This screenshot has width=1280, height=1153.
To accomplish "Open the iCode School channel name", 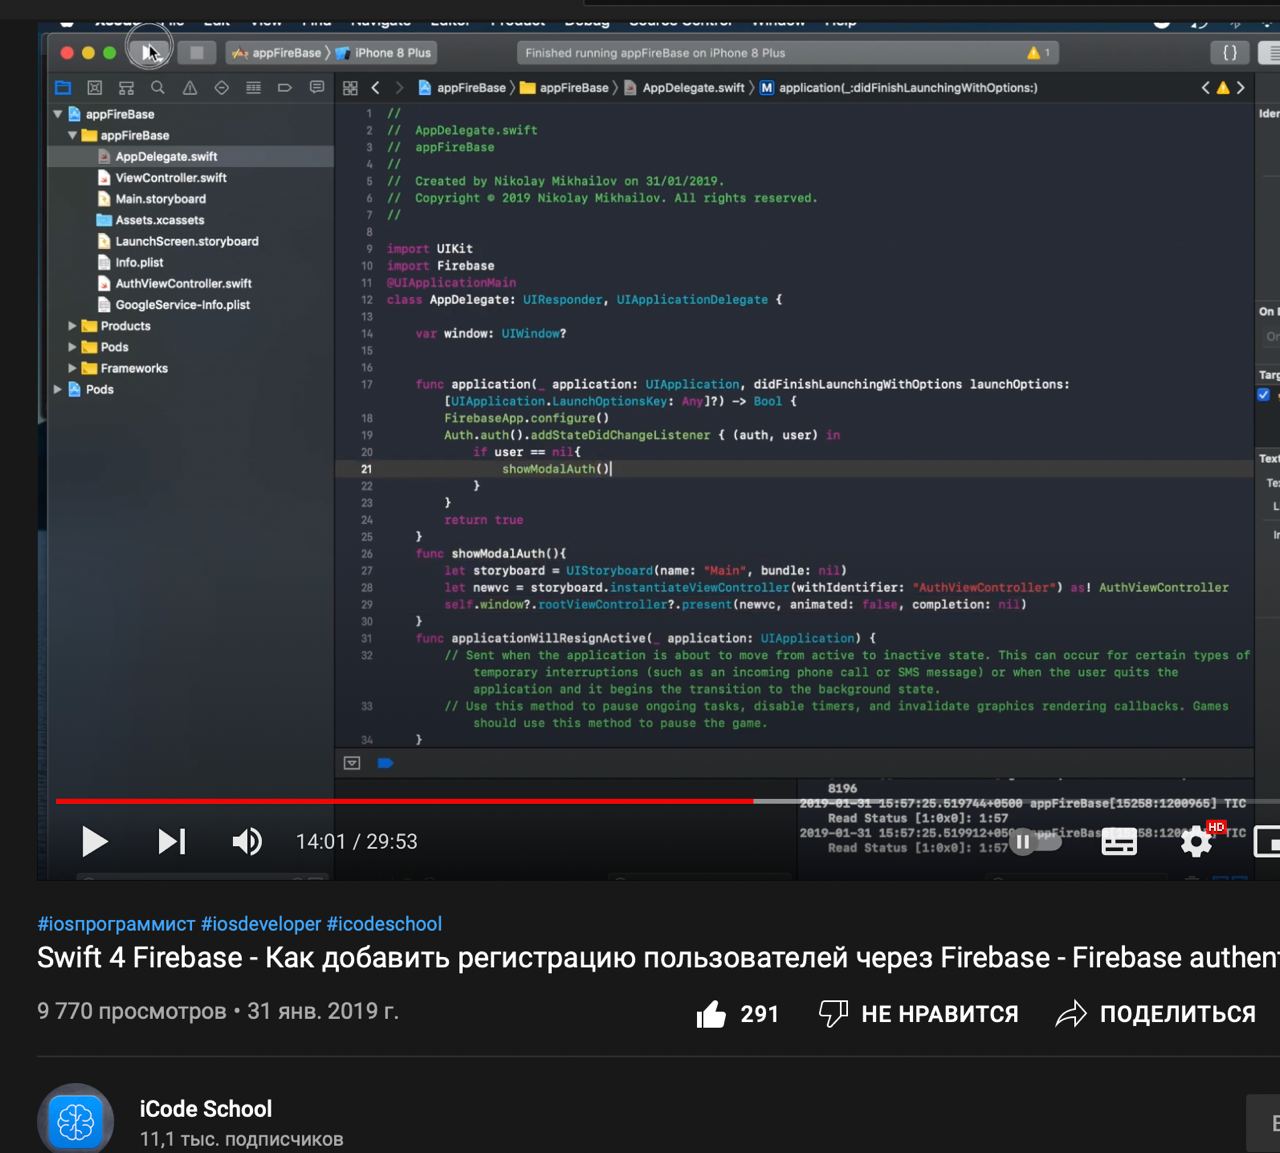I will point(206,1109).
